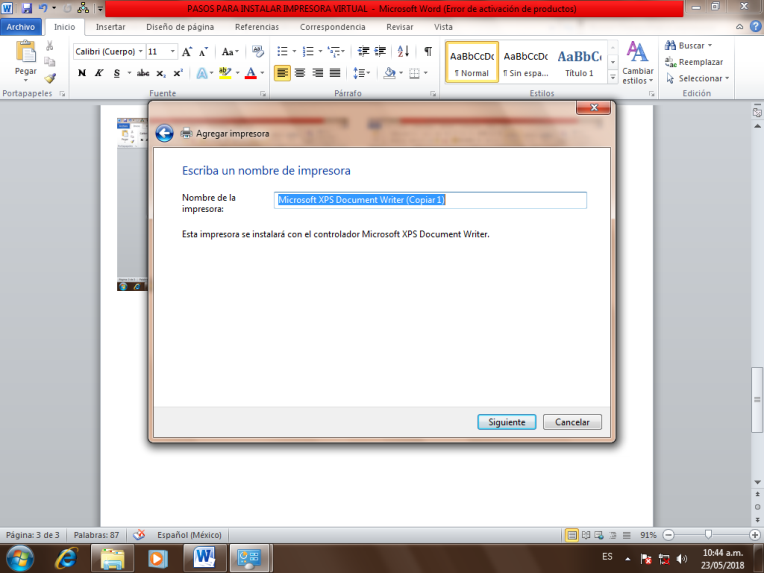
Task: Apply the Sin espaciado style
Action: tap(526, 62)
